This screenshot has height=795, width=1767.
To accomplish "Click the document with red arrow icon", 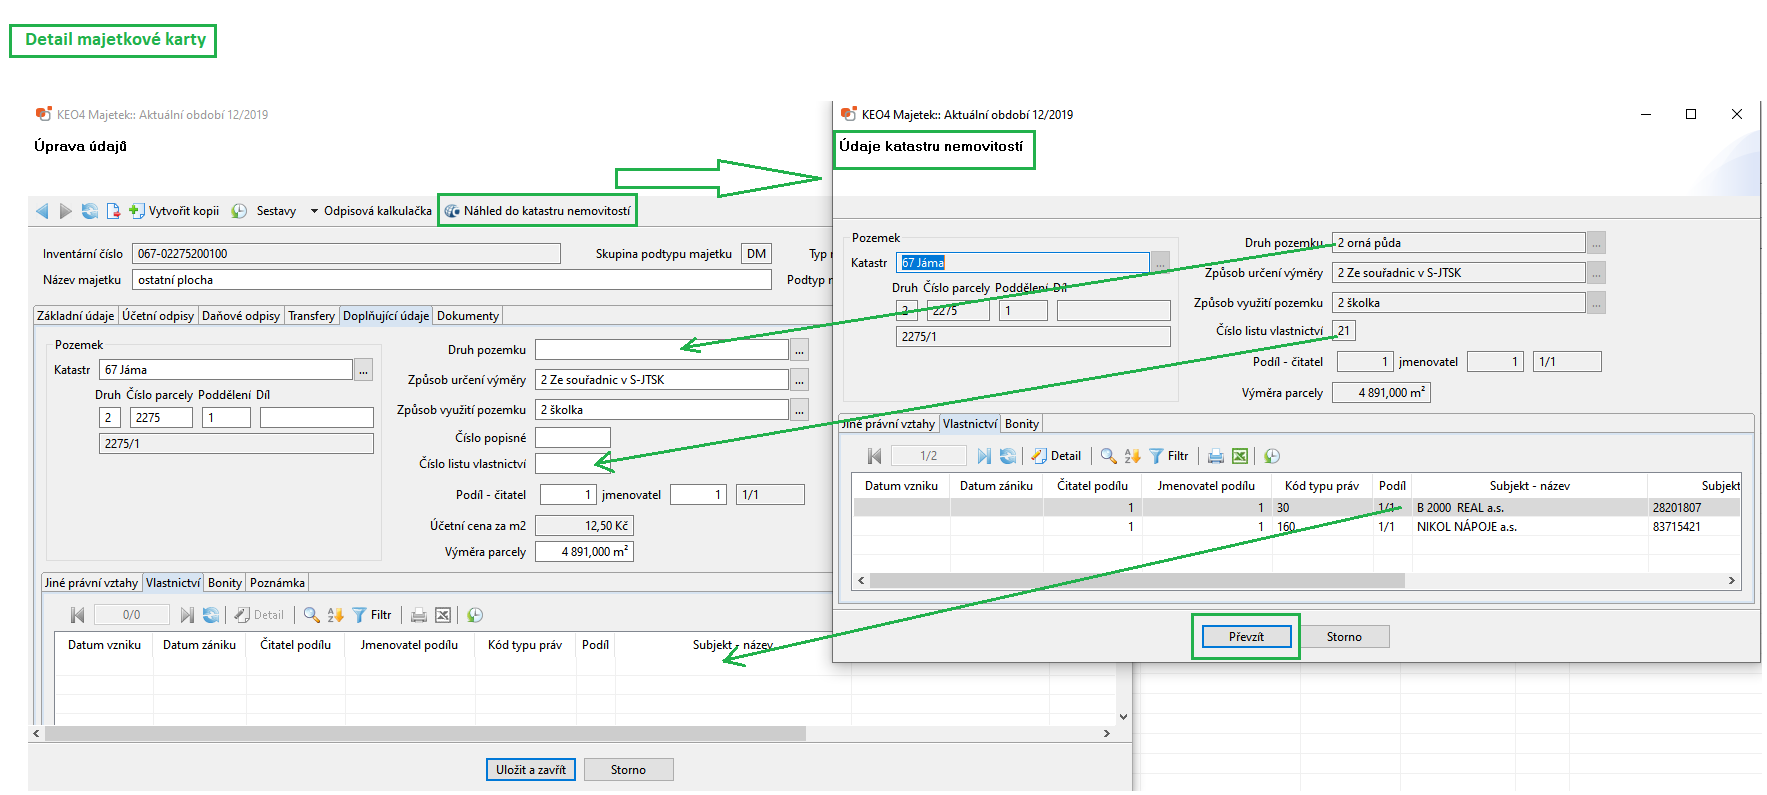I will 113,211.
